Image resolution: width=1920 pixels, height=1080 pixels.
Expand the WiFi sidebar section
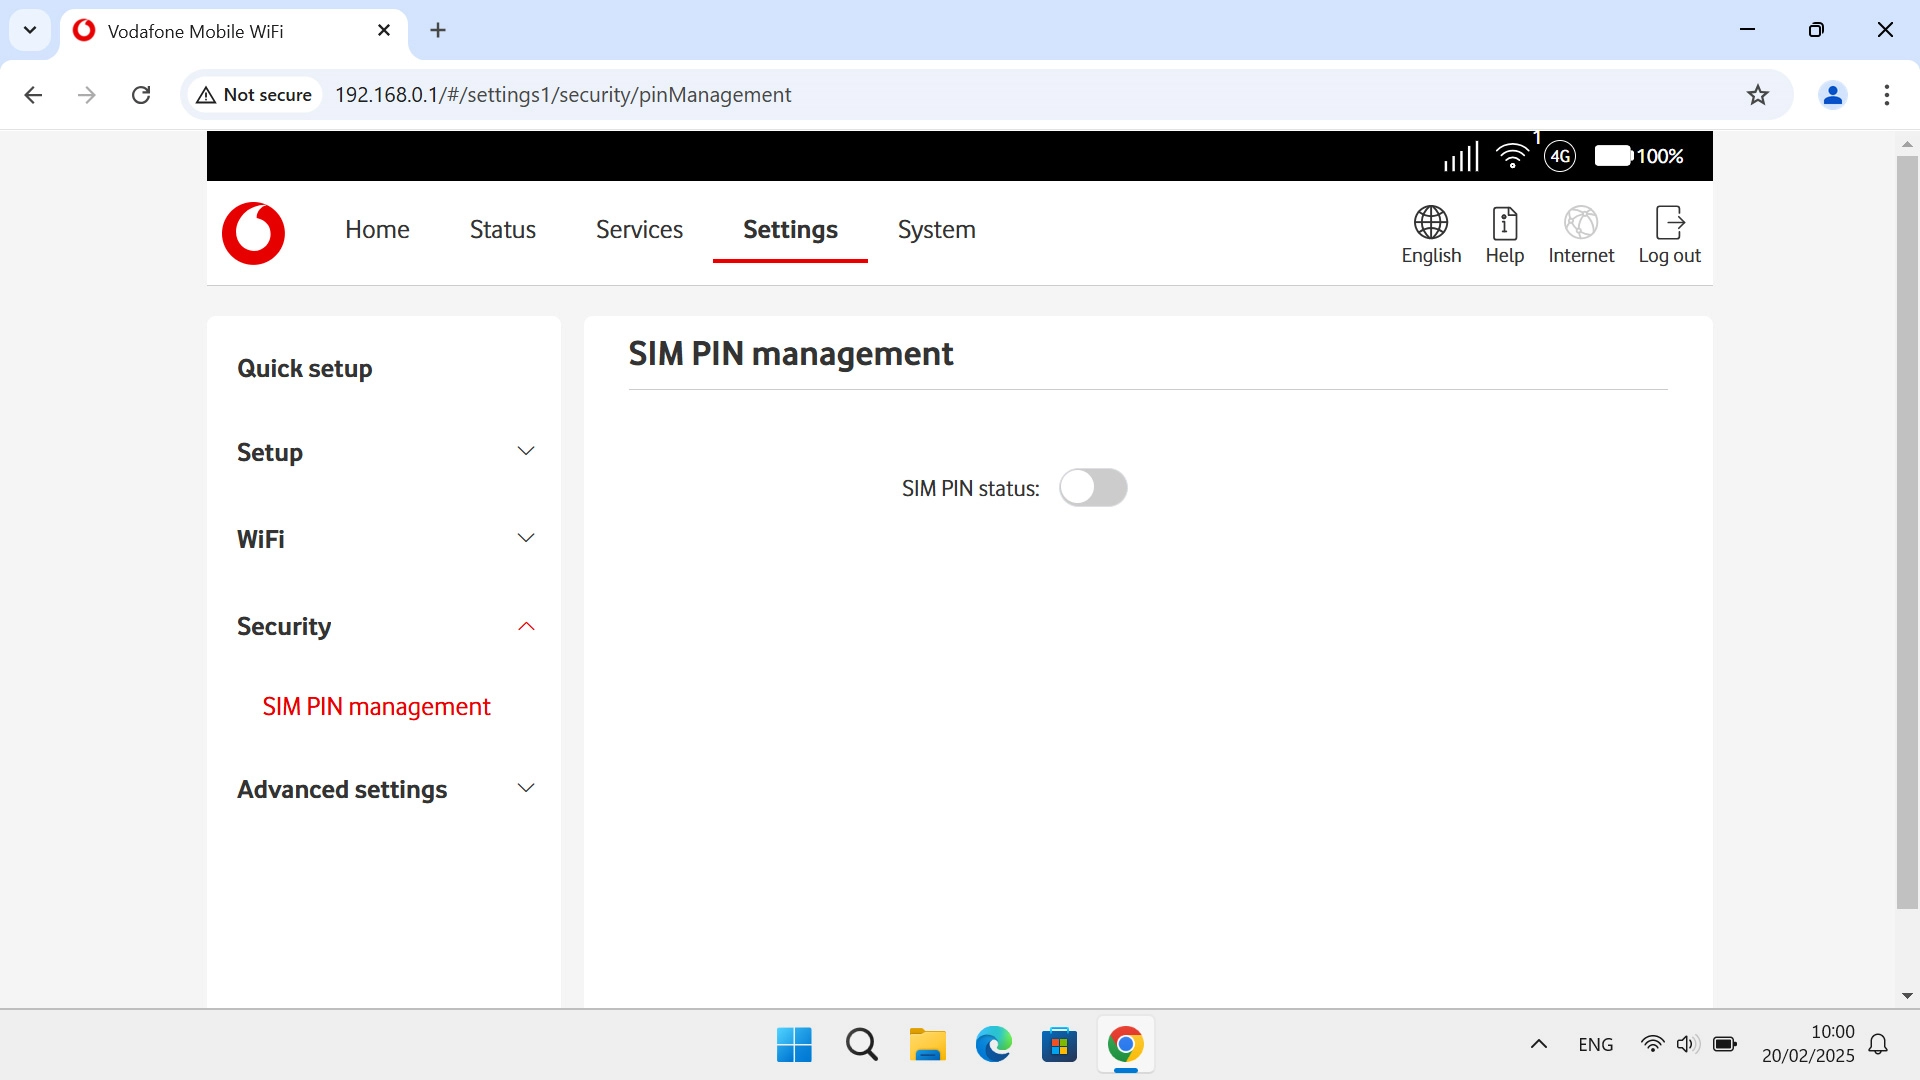coord(525,539)
